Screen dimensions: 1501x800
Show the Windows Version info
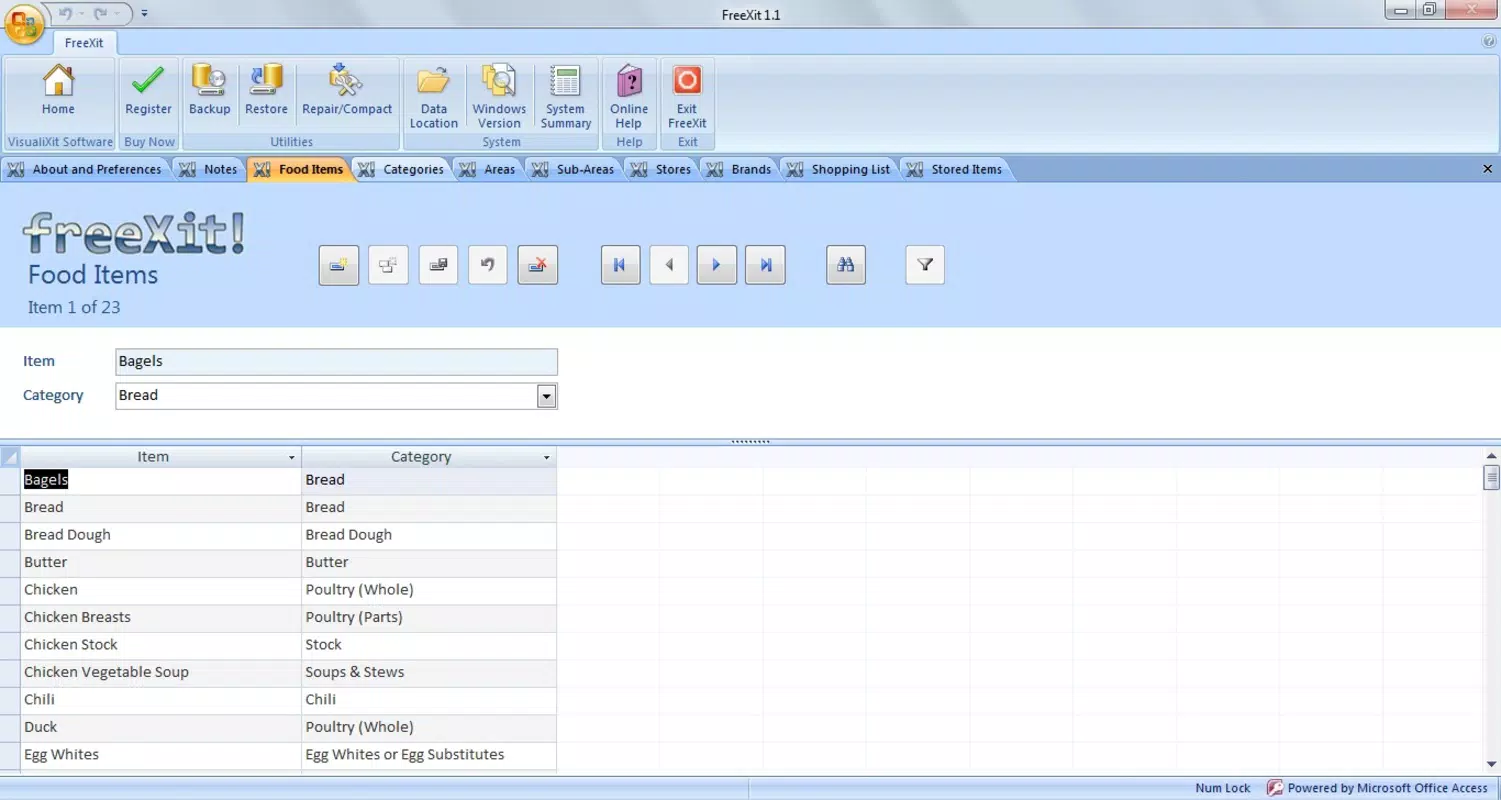click(x=499, y=96)
